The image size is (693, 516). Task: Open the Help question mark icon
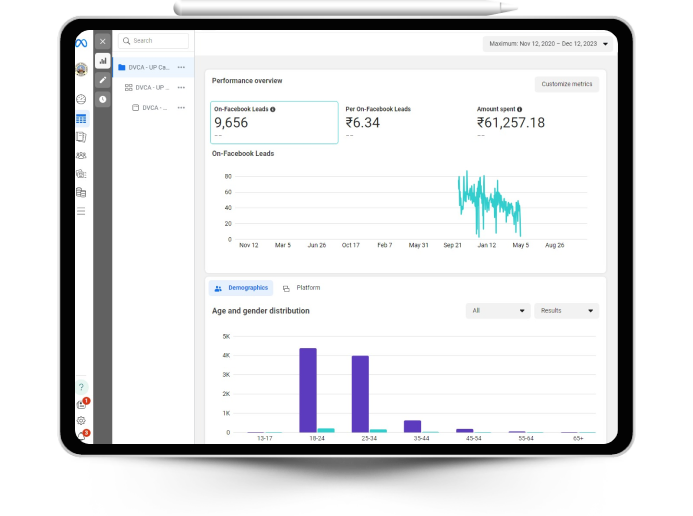click(81, 386)
